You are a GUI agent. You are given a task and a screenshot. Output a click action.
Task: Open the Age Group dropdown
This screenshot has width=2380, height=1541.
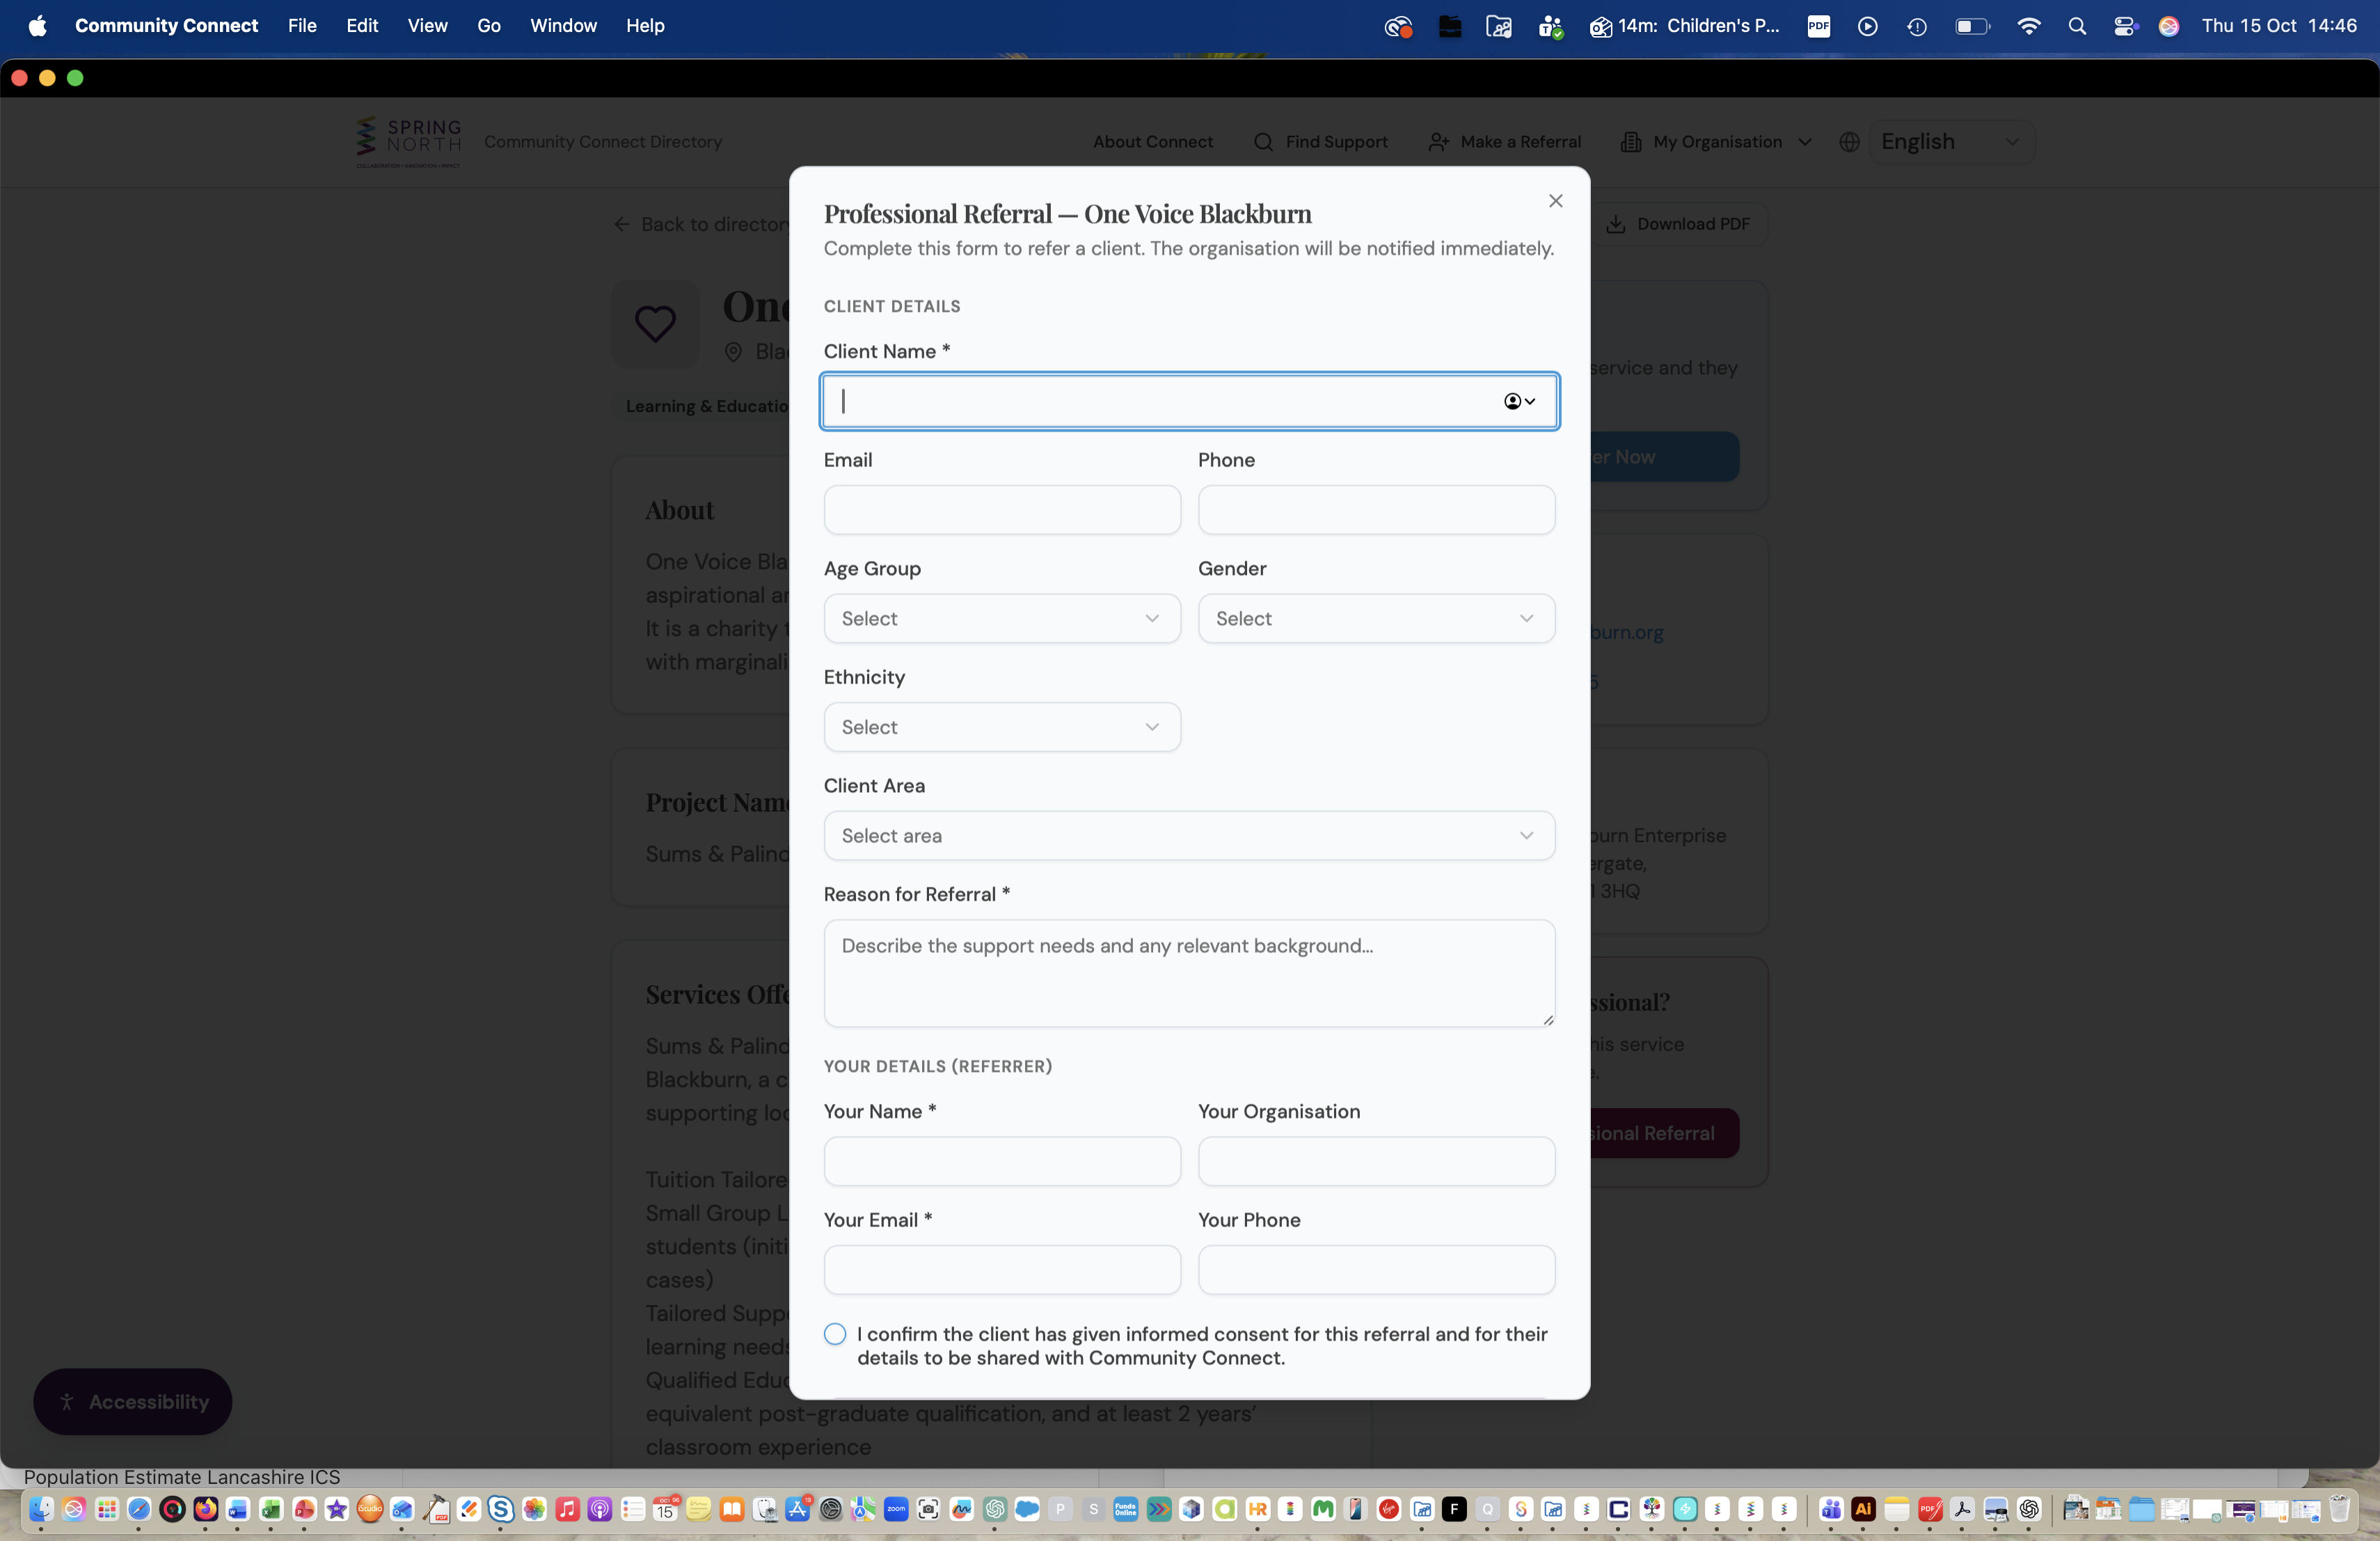pos(1002,618)
